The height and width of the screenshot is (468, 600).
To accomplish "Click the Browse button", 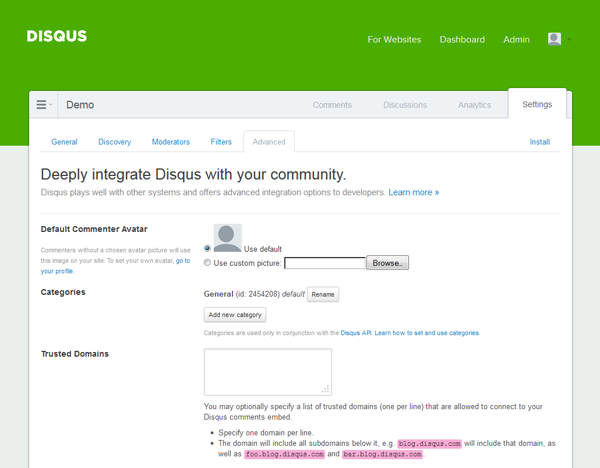I will 387,263.
